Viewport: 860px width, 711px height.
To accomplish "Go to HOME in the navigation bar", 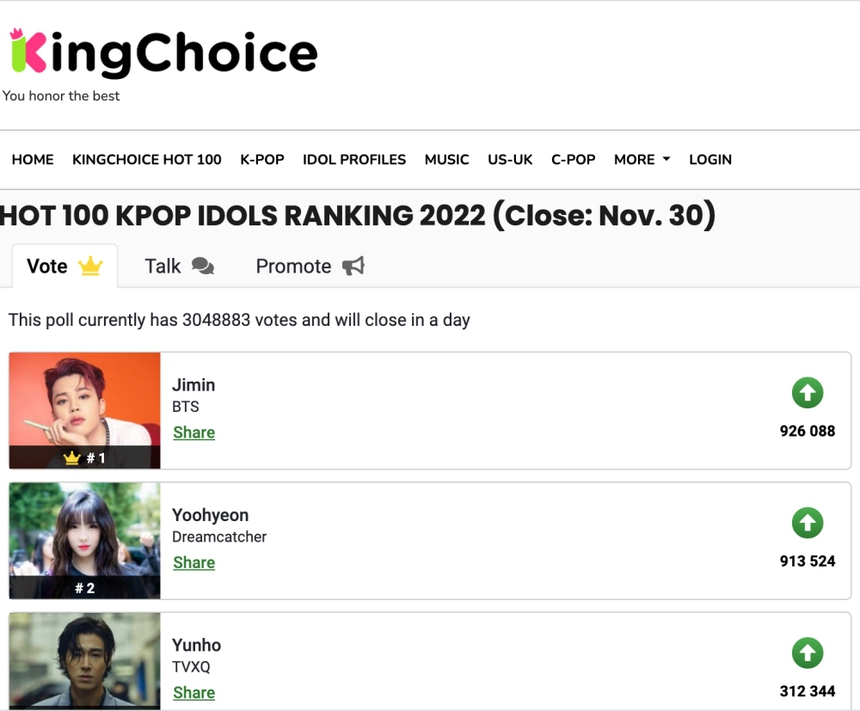I will [32, 159].
